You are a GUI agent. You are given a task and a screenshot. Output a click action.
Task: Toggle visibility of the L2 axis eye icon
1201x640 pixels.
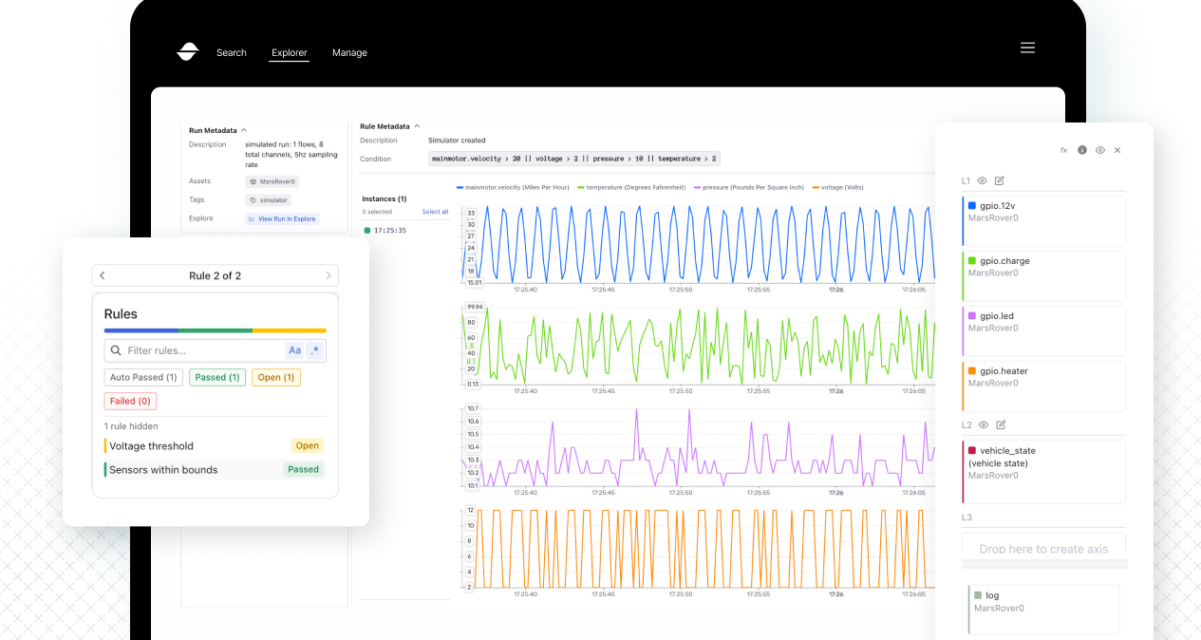[984, 424]
